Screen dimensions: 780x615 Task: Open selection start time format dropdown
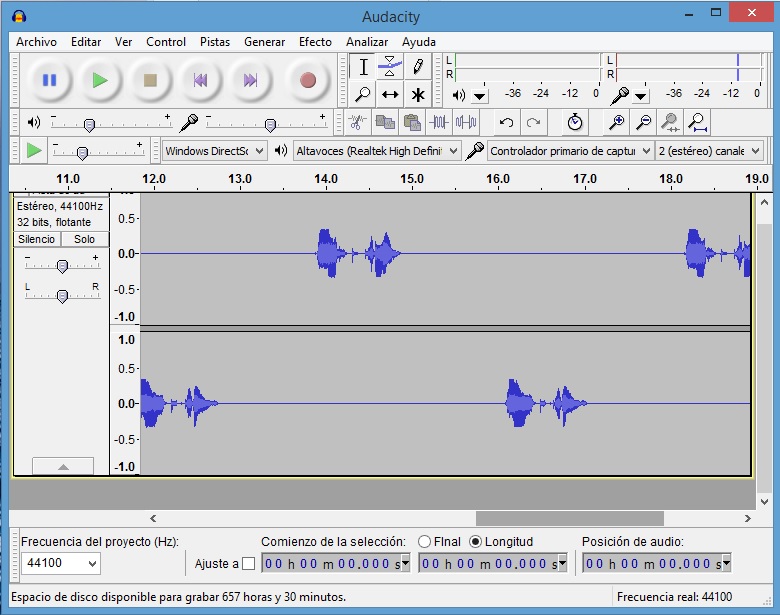405,563
